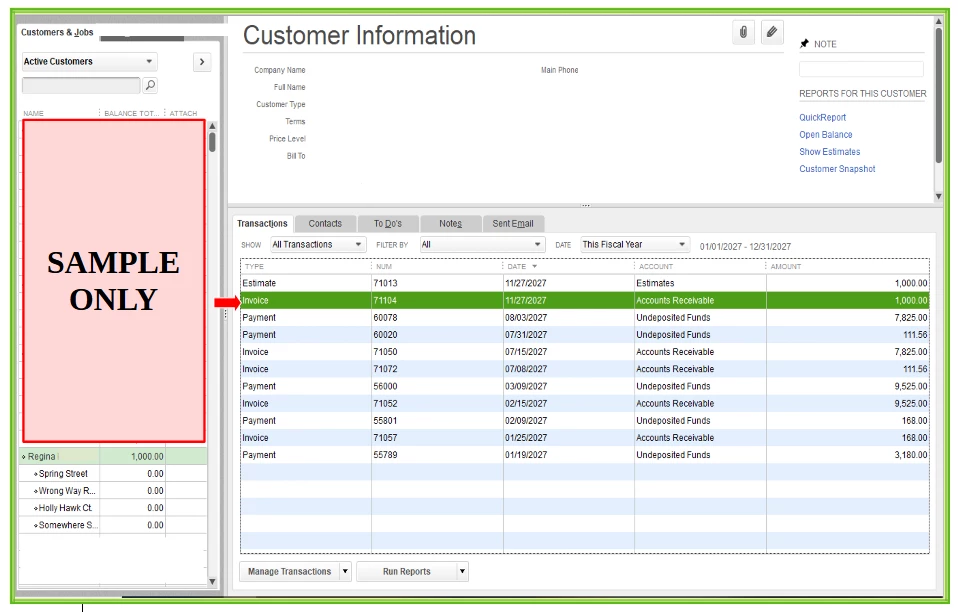958x612 pixels.
Task: Switch to the Sent Email tab
Action: point(513,224)
